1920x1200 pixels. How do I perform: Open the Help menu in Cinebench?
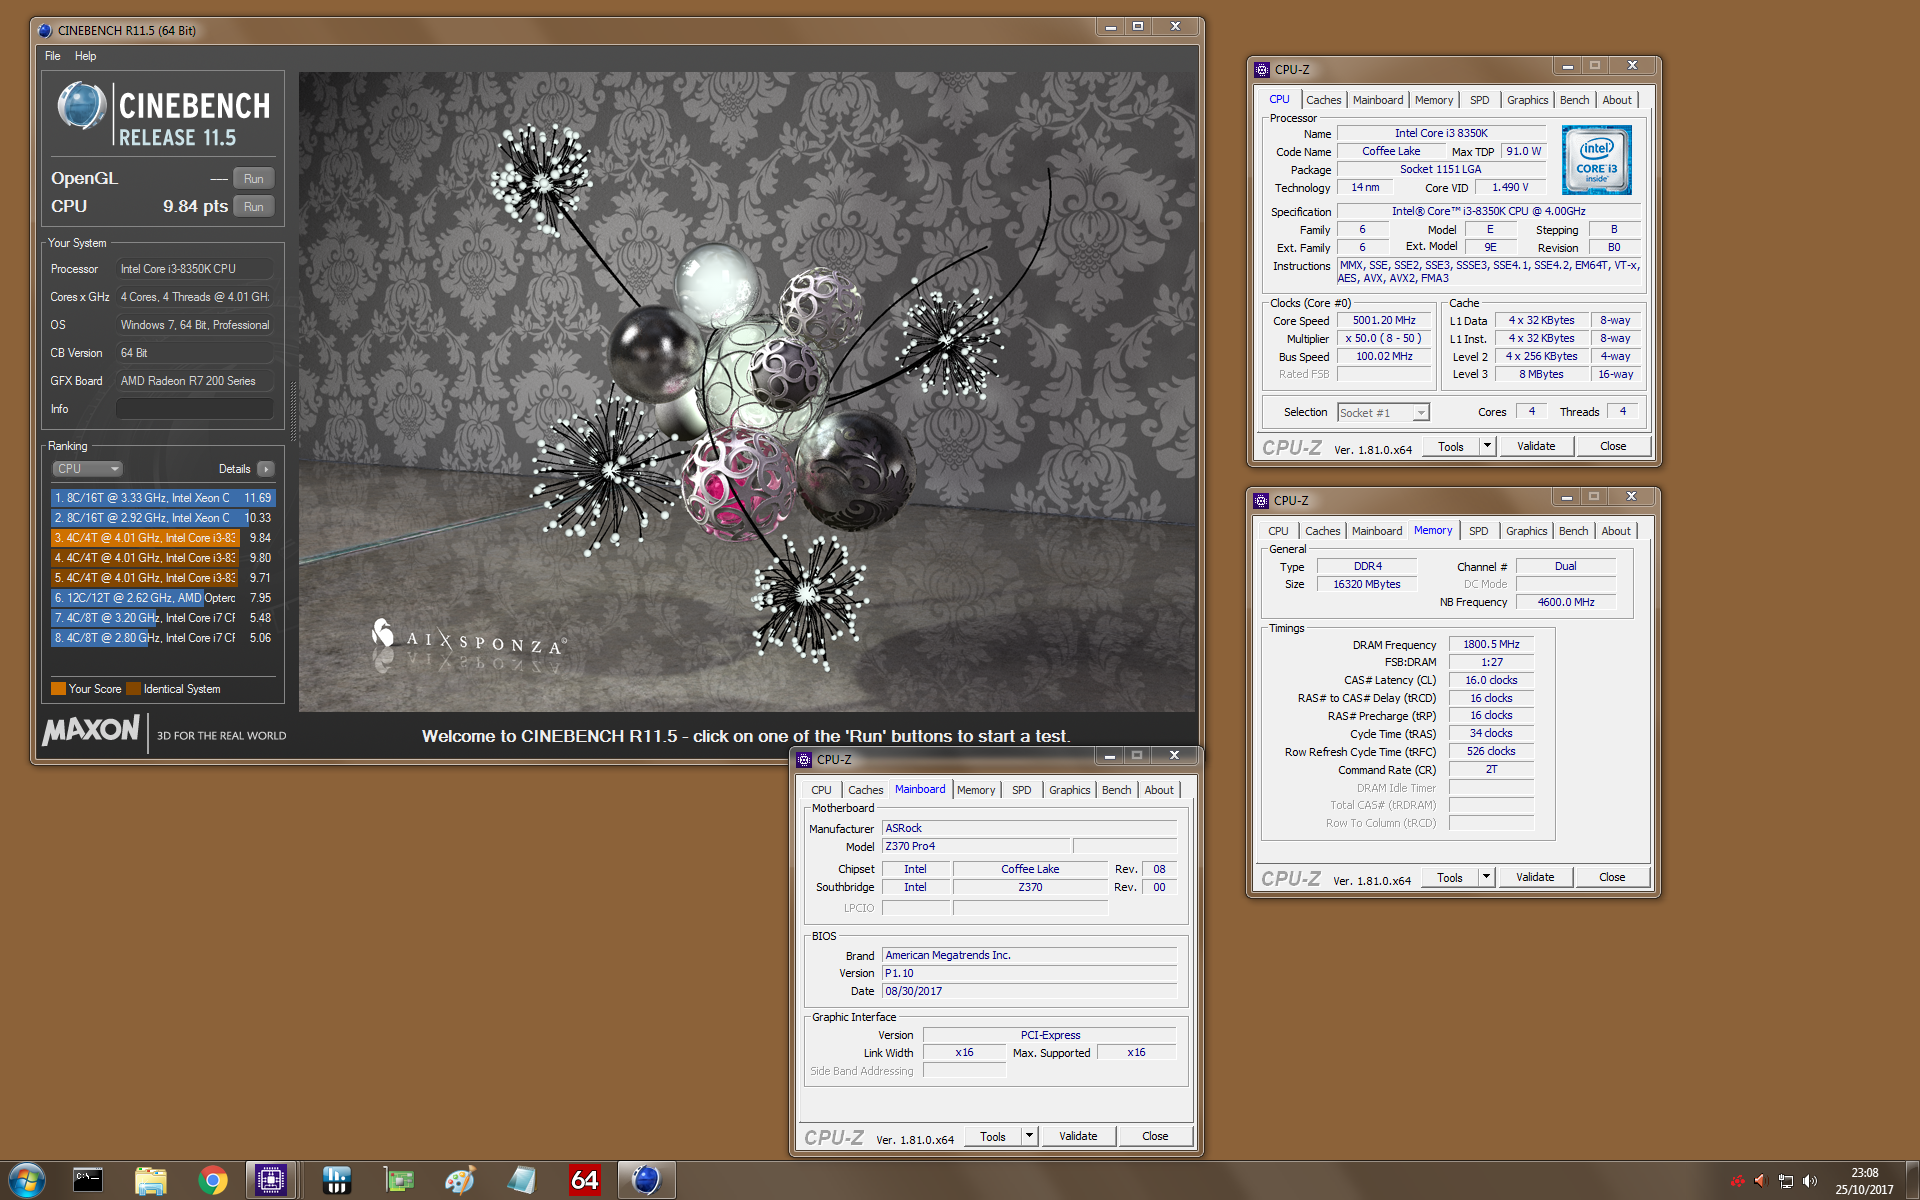[x=86, y=56]
